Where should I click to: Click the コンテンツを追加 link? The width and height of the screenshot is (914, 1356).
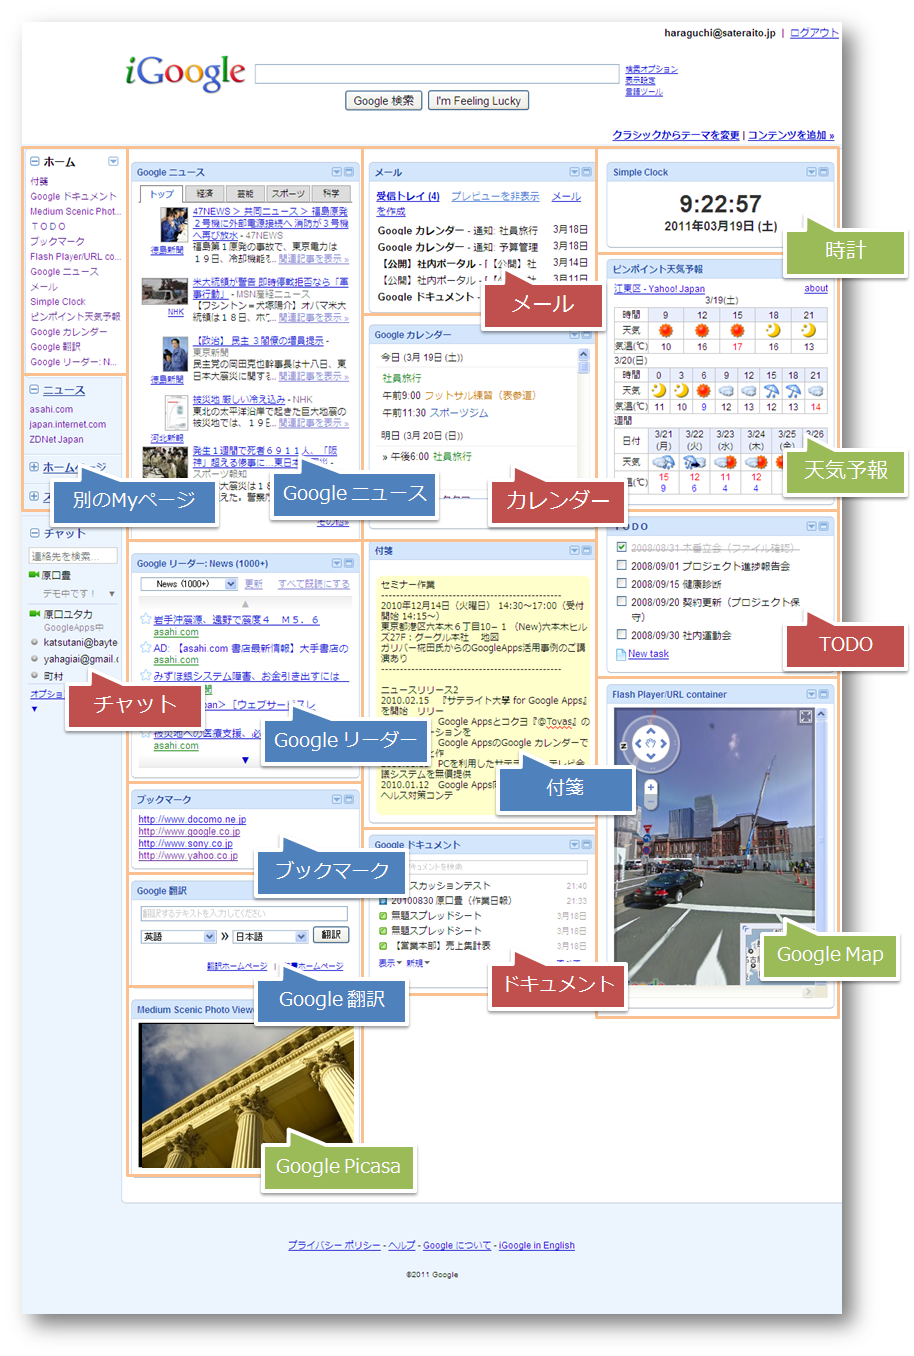pyautogui.click(x=791, y=135)
